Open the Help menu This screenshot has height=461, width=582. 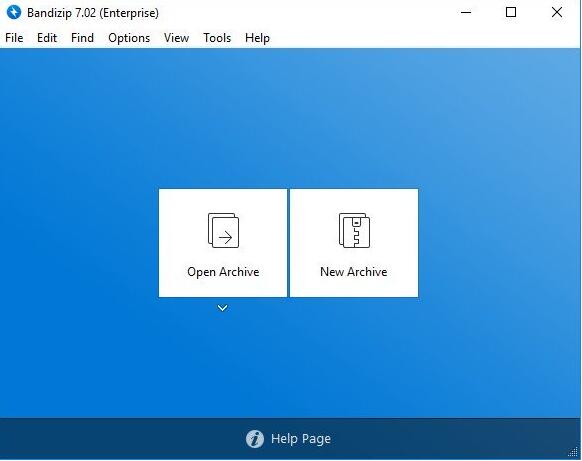click(x=257, y=38)
